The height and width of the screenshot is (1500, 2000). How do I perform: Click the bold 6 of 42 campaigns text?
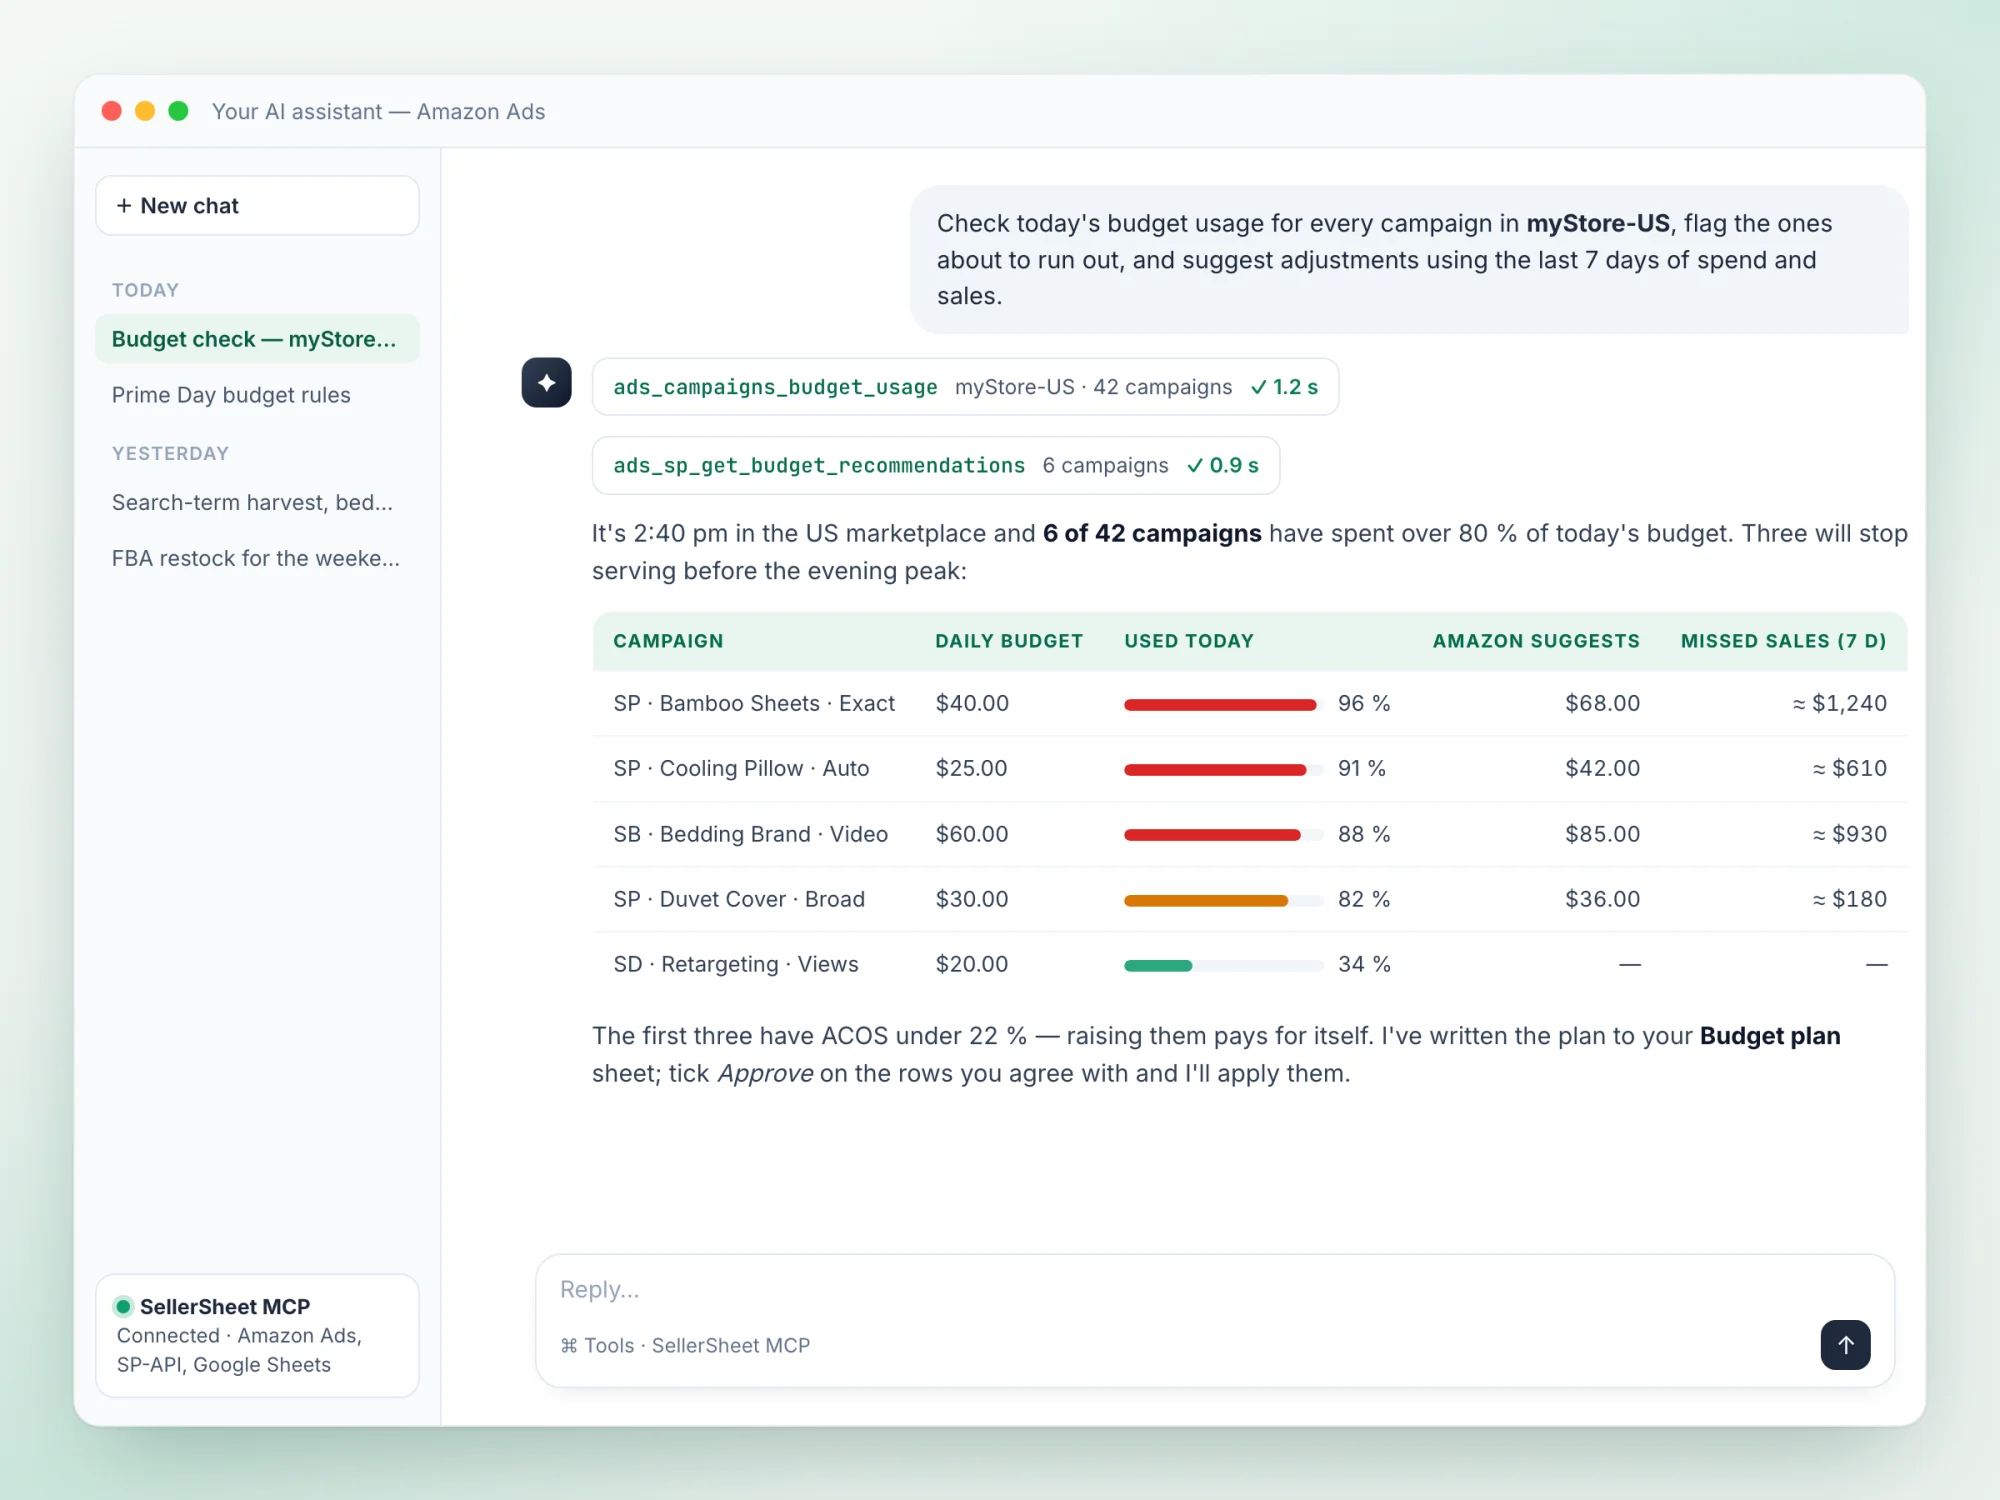pos(1152,533)
